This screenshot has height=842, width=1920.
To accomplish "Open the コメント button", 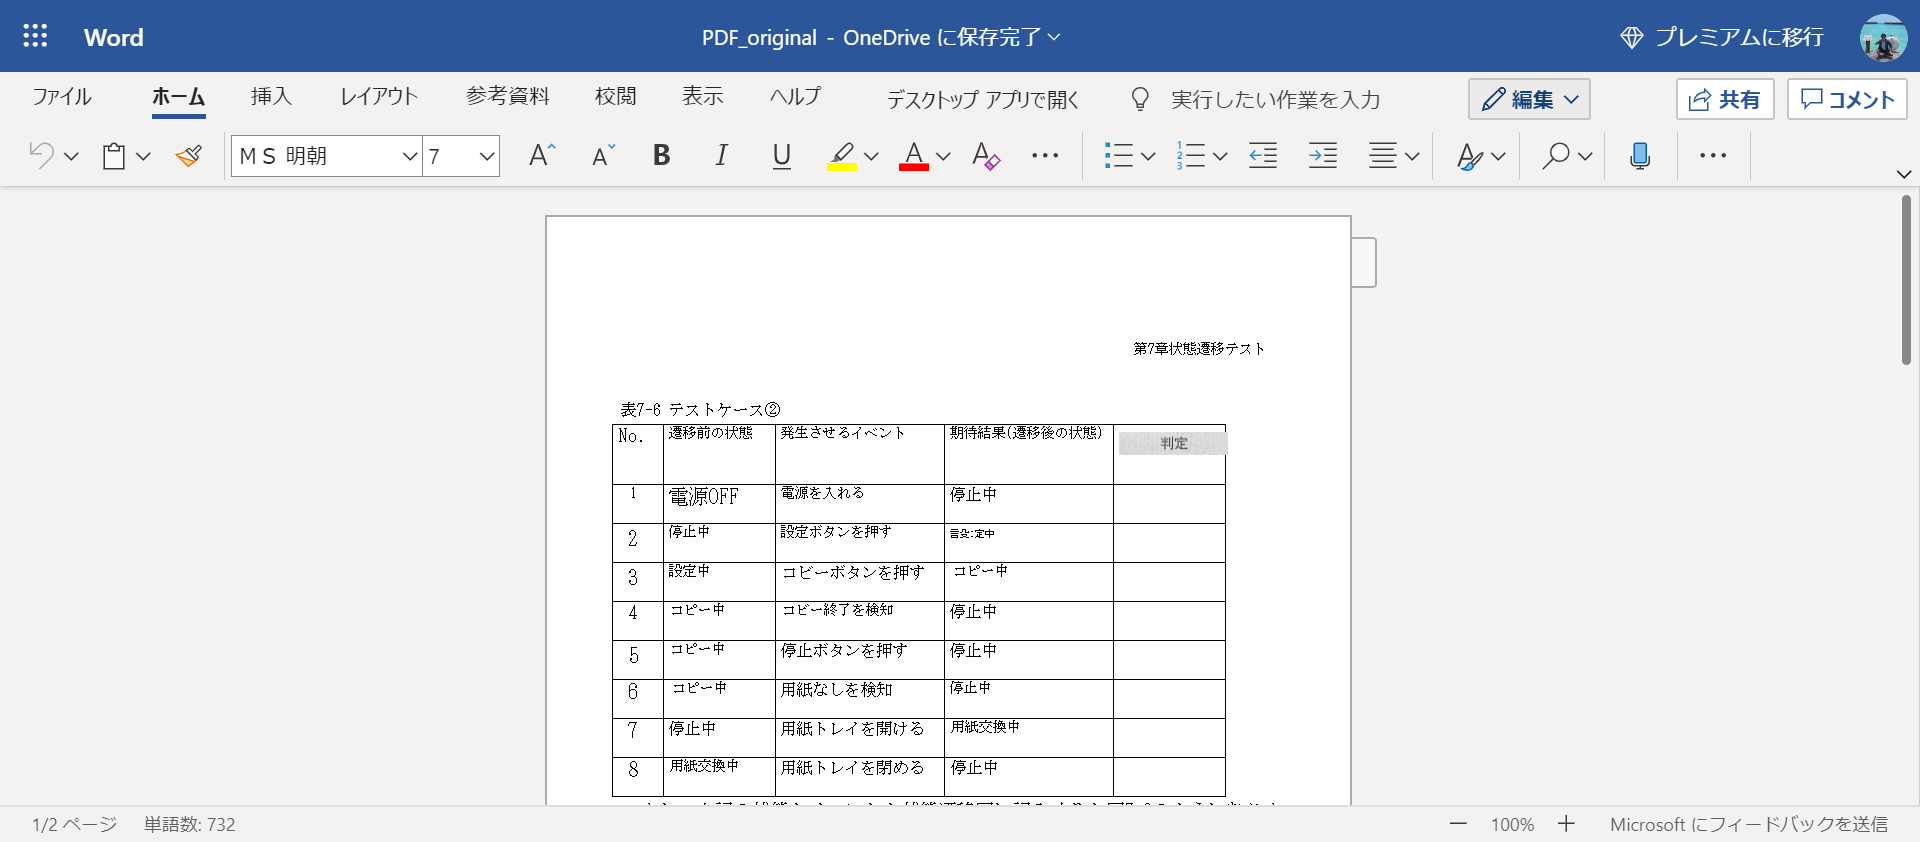I will click(1847, 99).
